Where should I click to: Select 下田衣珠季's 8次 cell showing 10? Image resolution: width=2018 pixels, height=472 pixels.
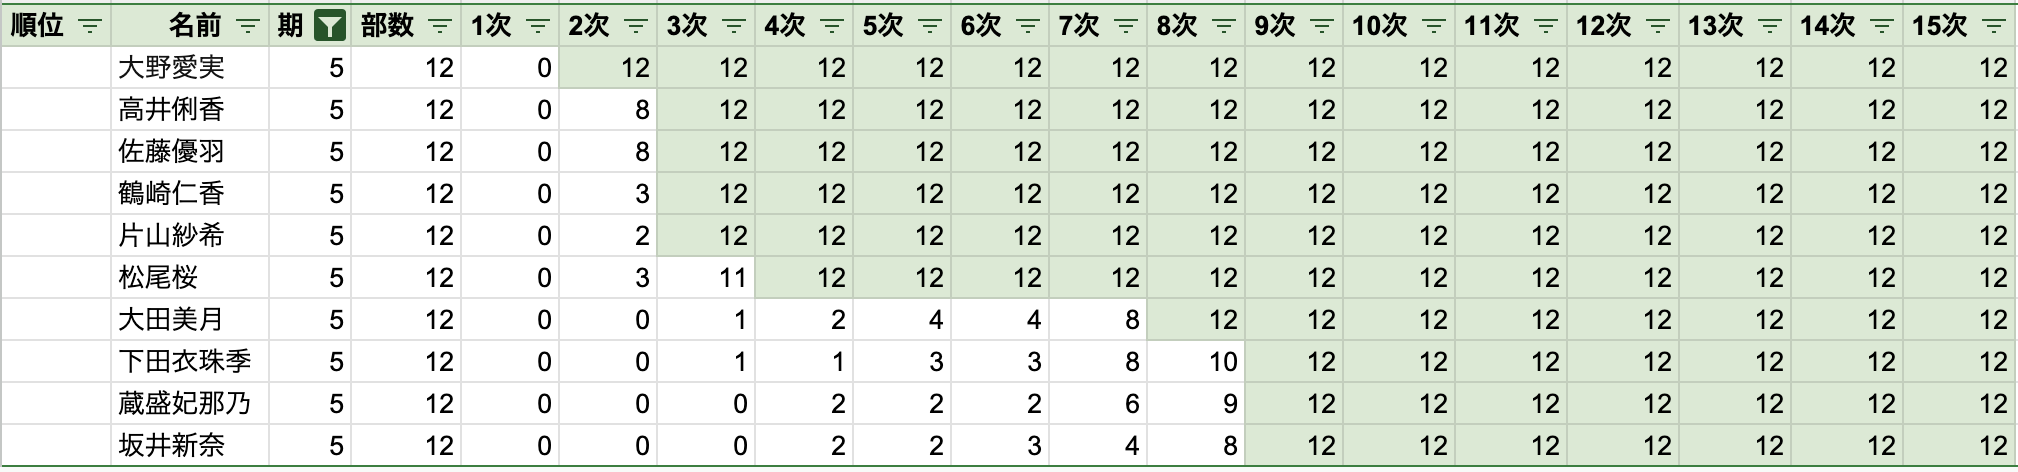1196,362
